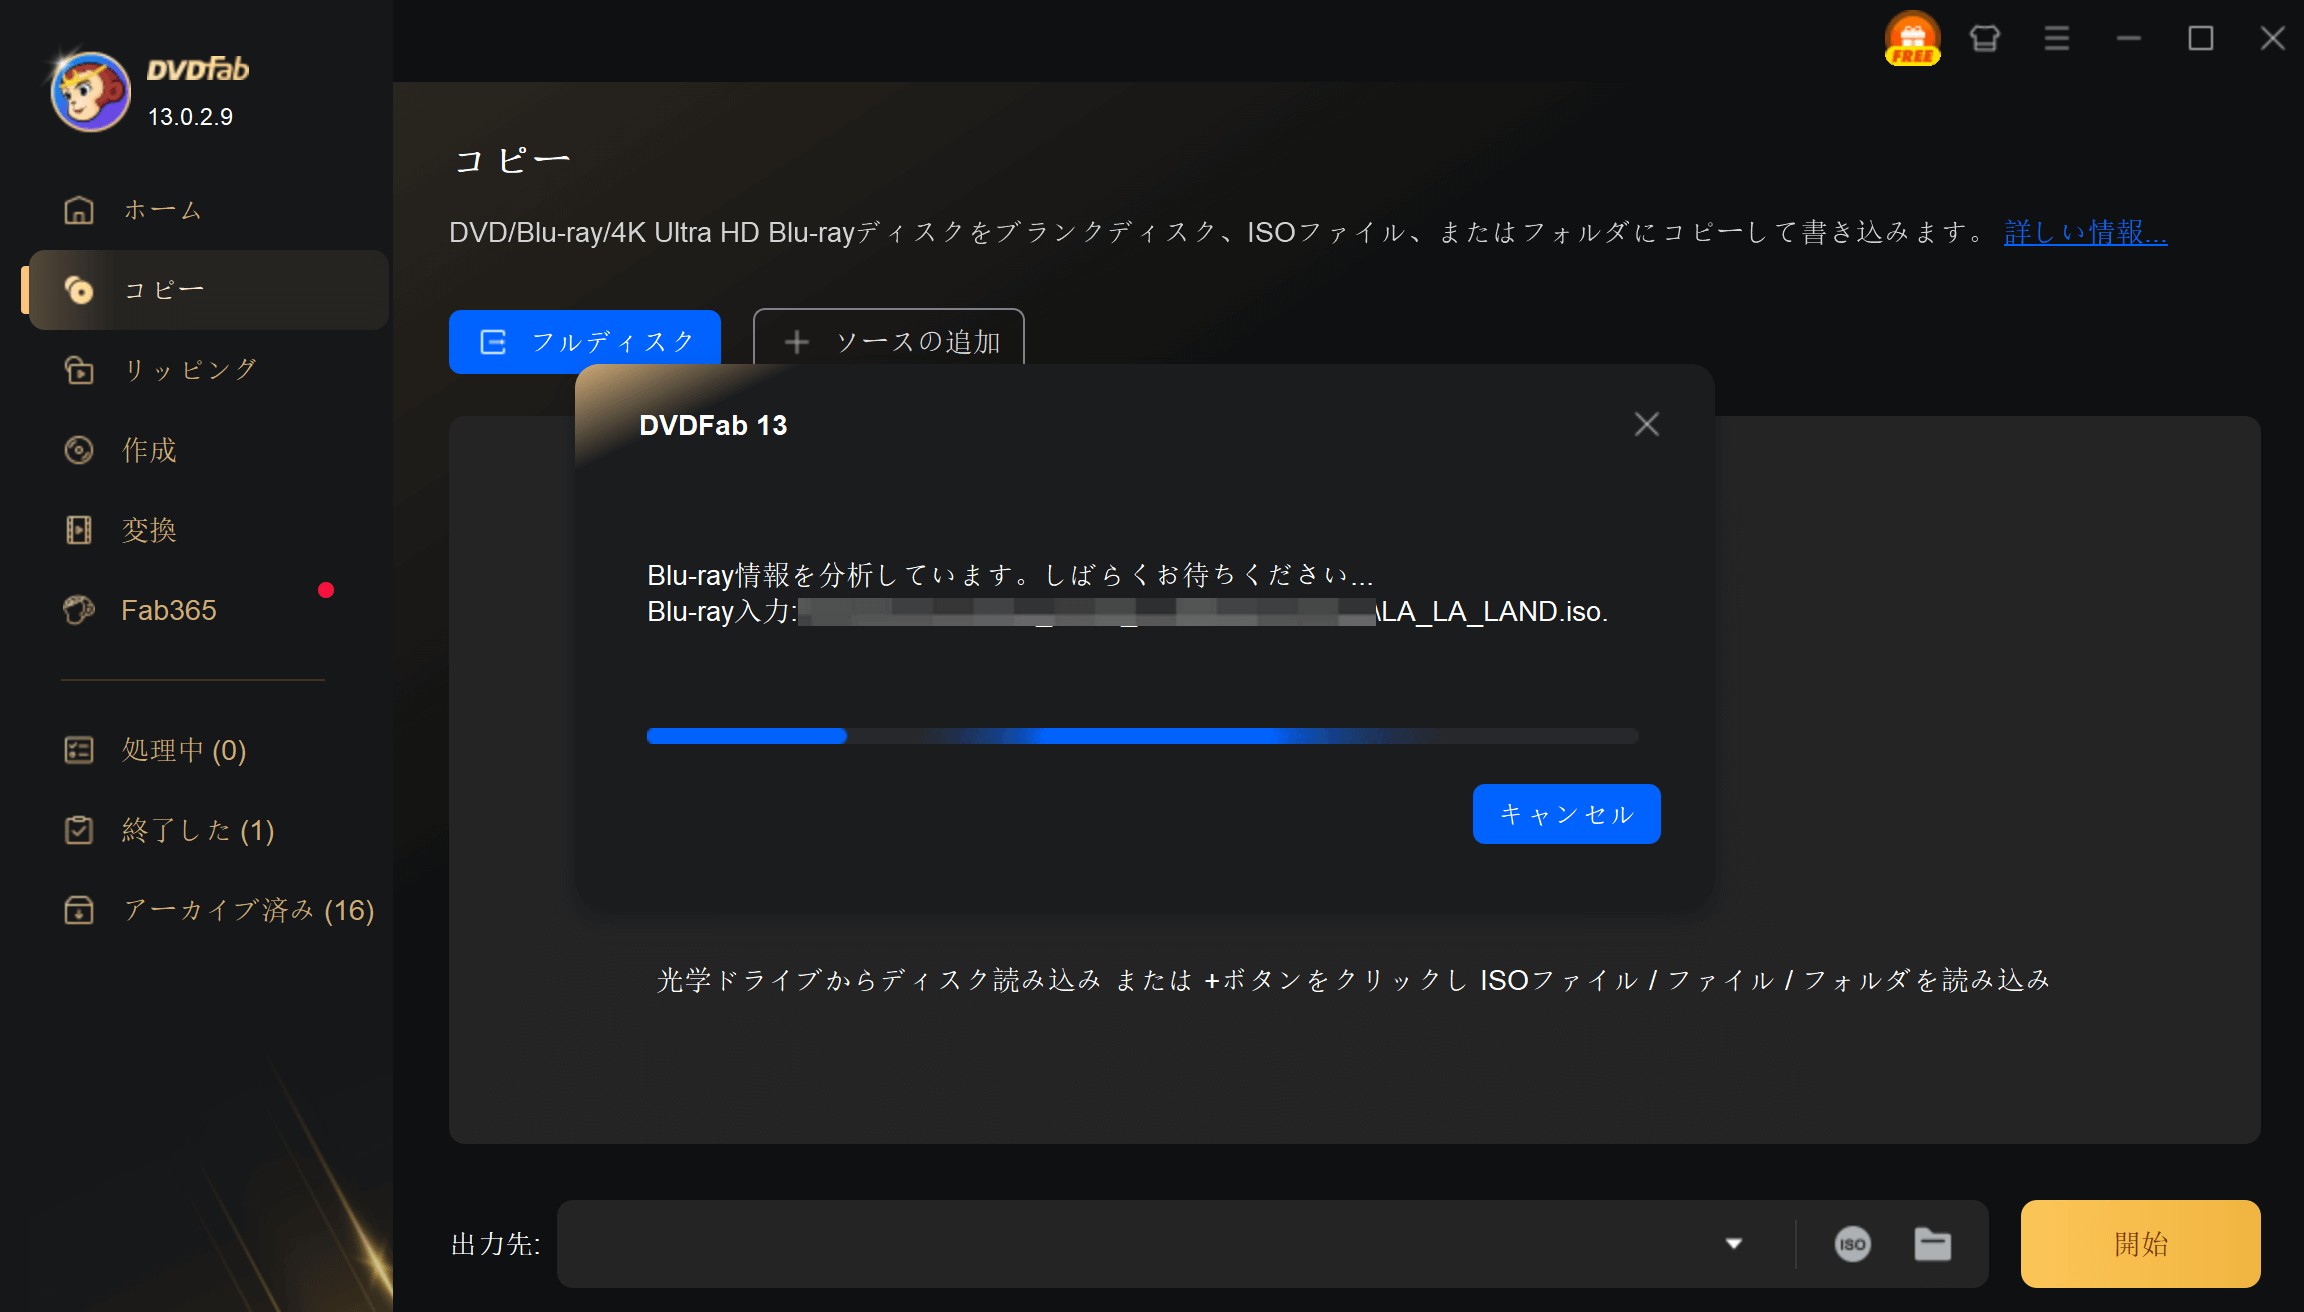
Task: Click the フルディスク copy mode button
Action: pyautogui.click(x=585, y=340)
